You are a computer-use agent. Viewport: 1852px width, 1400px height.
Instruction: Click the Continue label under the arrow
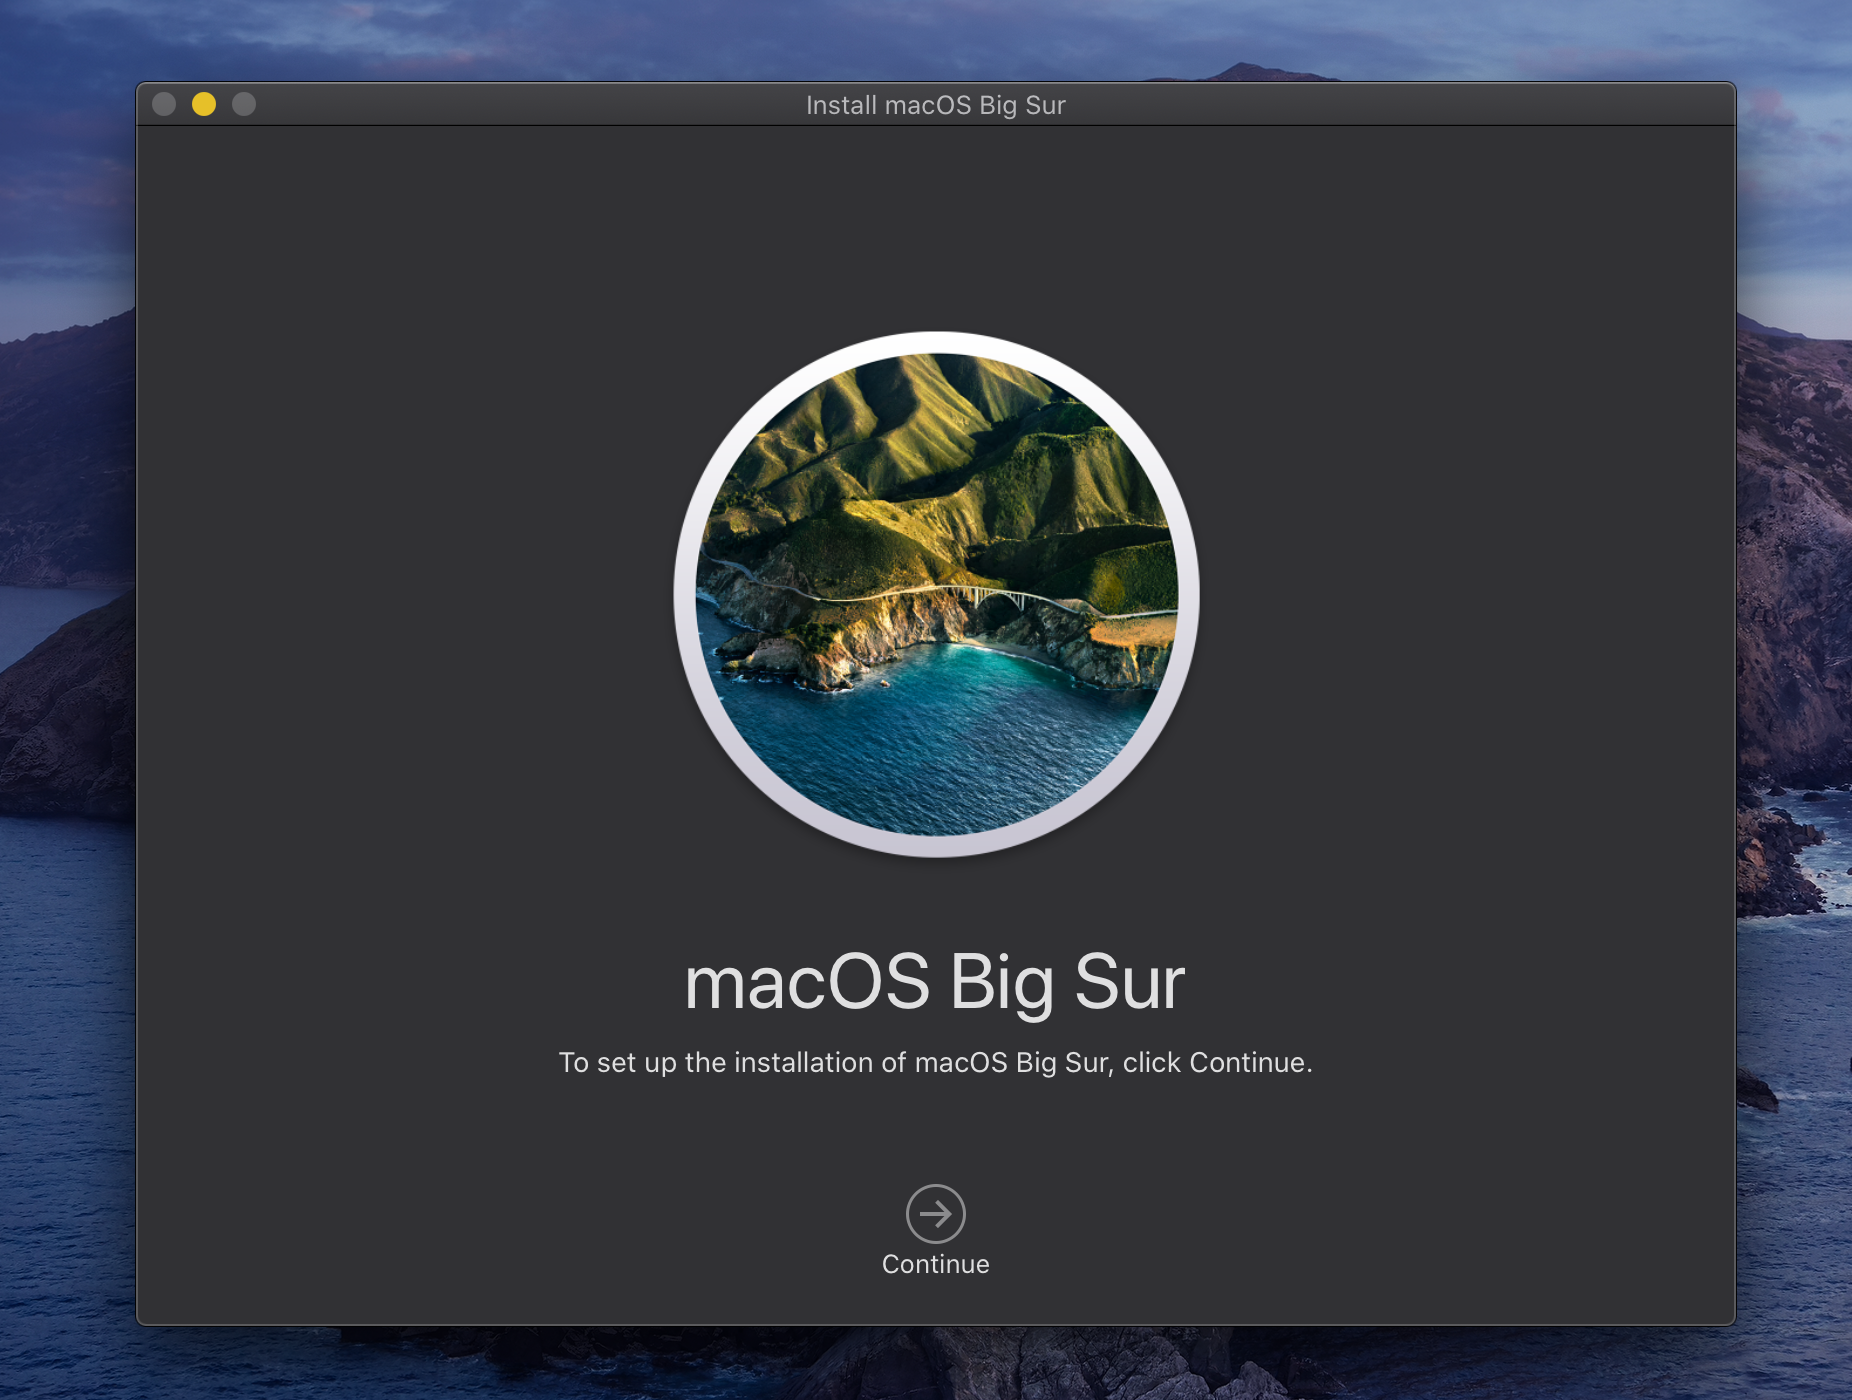point(935,1264)
